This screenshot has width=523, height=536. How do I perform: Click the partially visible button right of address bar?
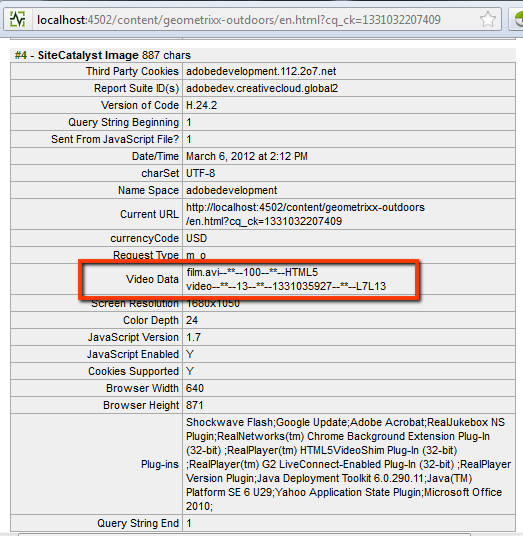tap(516, 19)
